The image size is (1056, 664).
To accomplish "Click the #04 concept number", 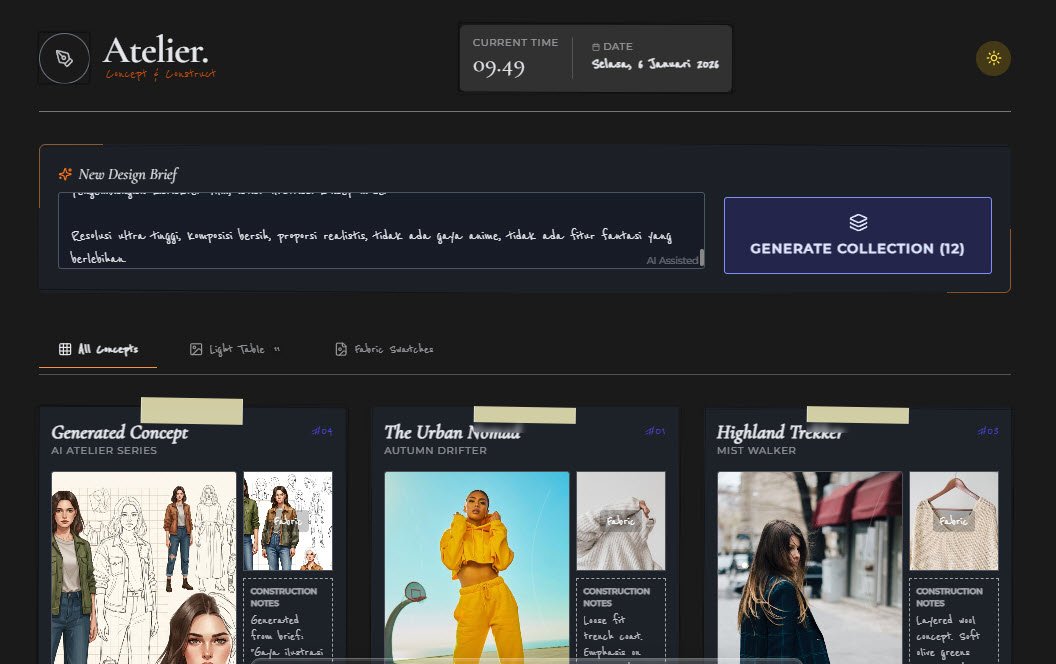I will (322, 431).
